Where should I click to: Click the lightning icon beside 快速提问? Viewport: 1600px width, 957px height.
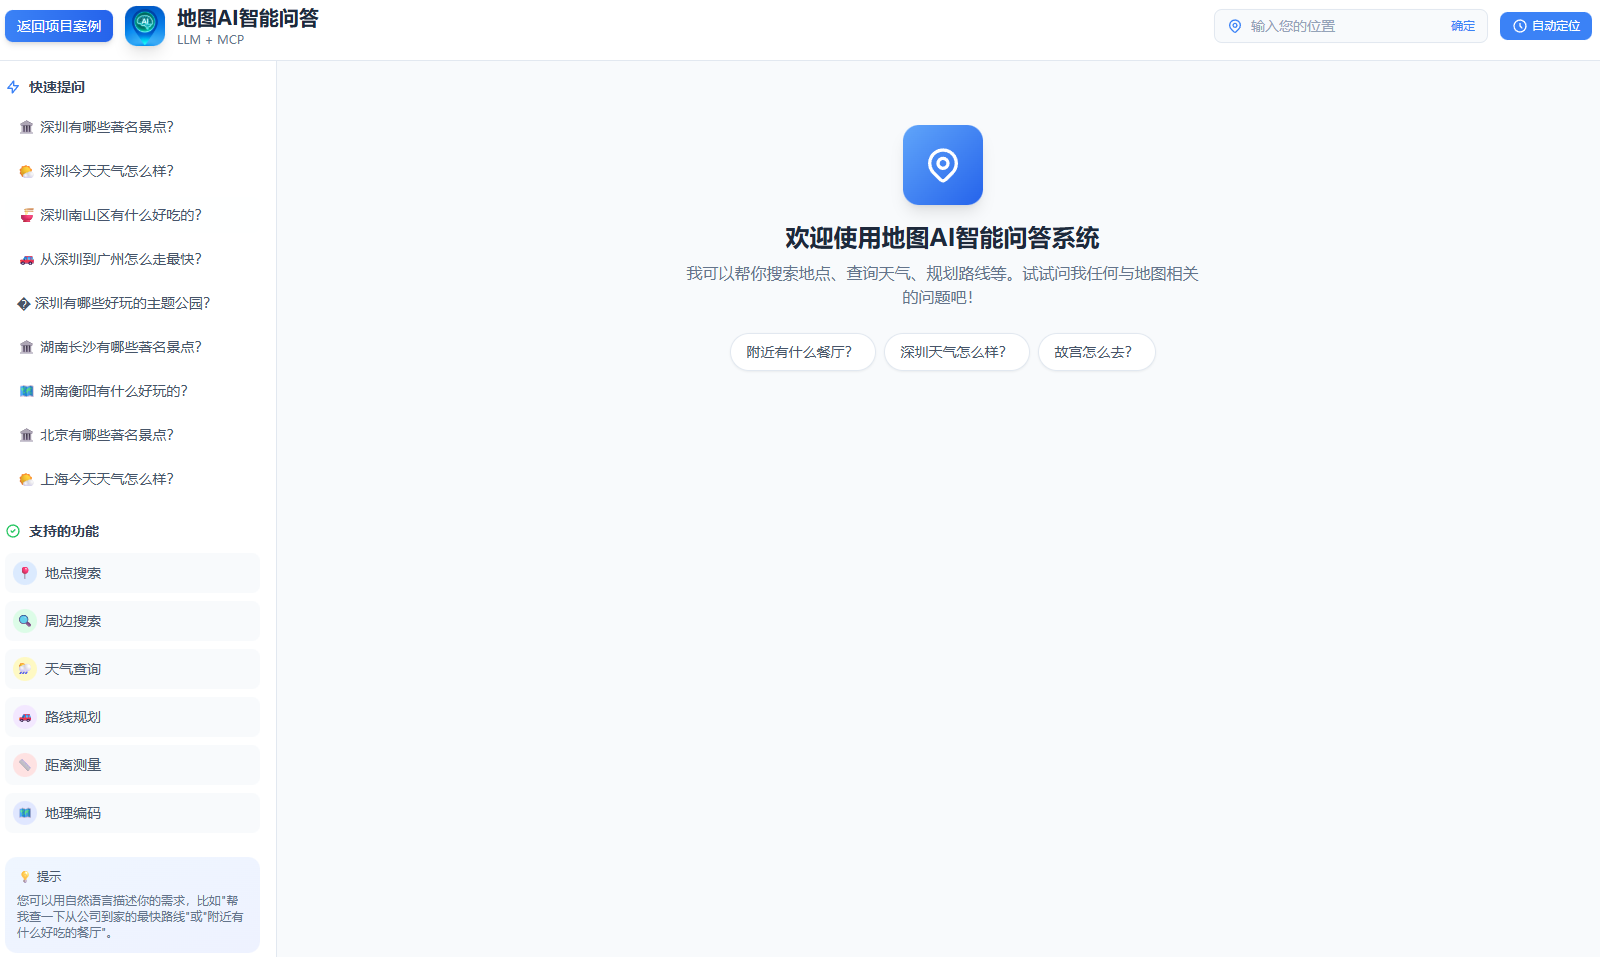(x=12, y=87)
